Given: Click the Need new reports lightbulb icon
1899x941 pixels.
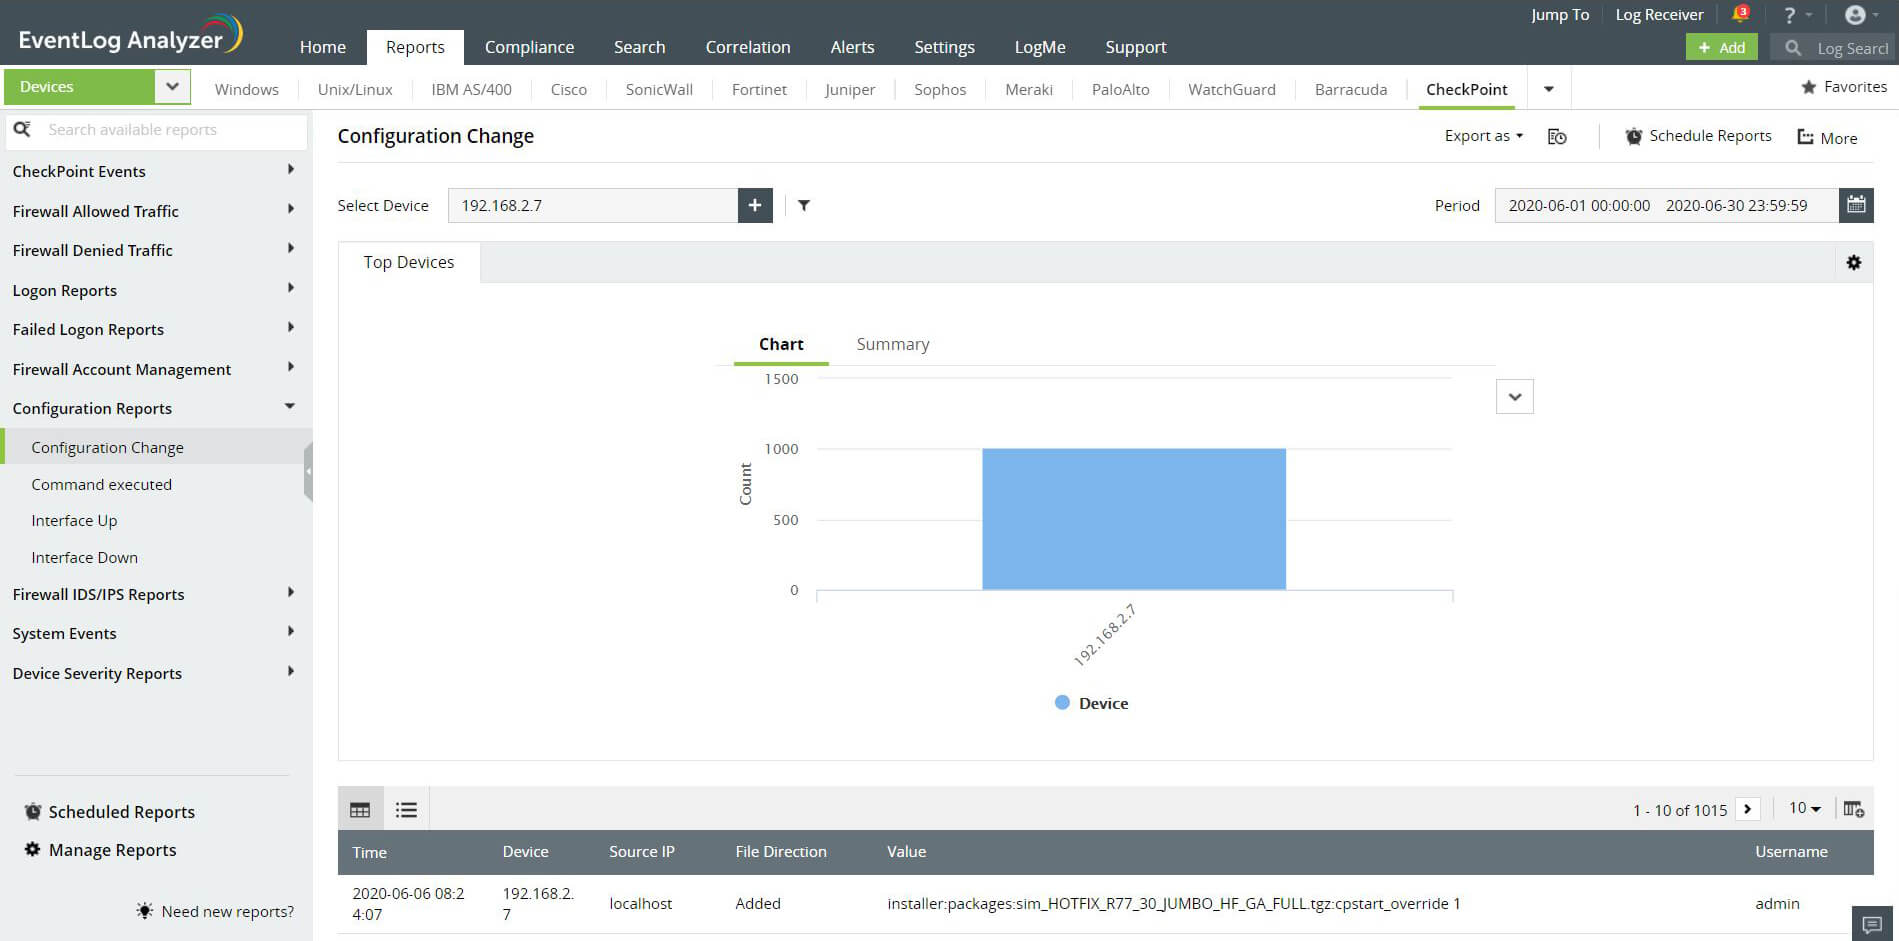Looking at the screenshot, I should tap(145, 911).
